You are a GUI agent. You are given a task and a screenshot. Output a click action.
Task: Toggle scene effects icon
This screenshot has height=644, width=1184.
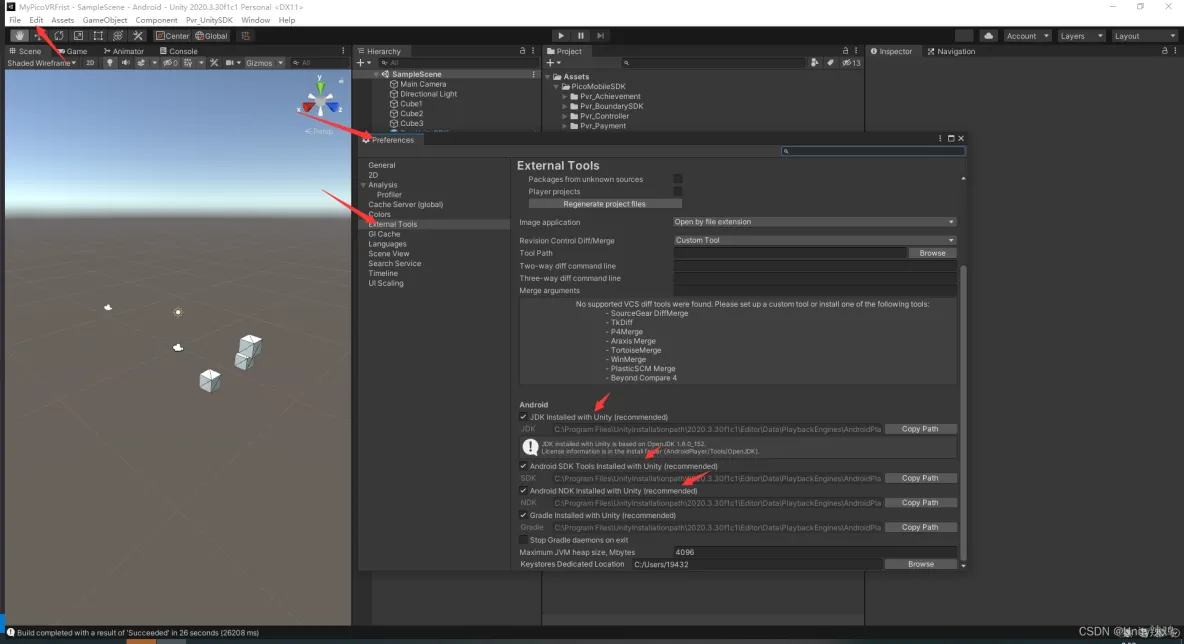click(x=141, y=63)
